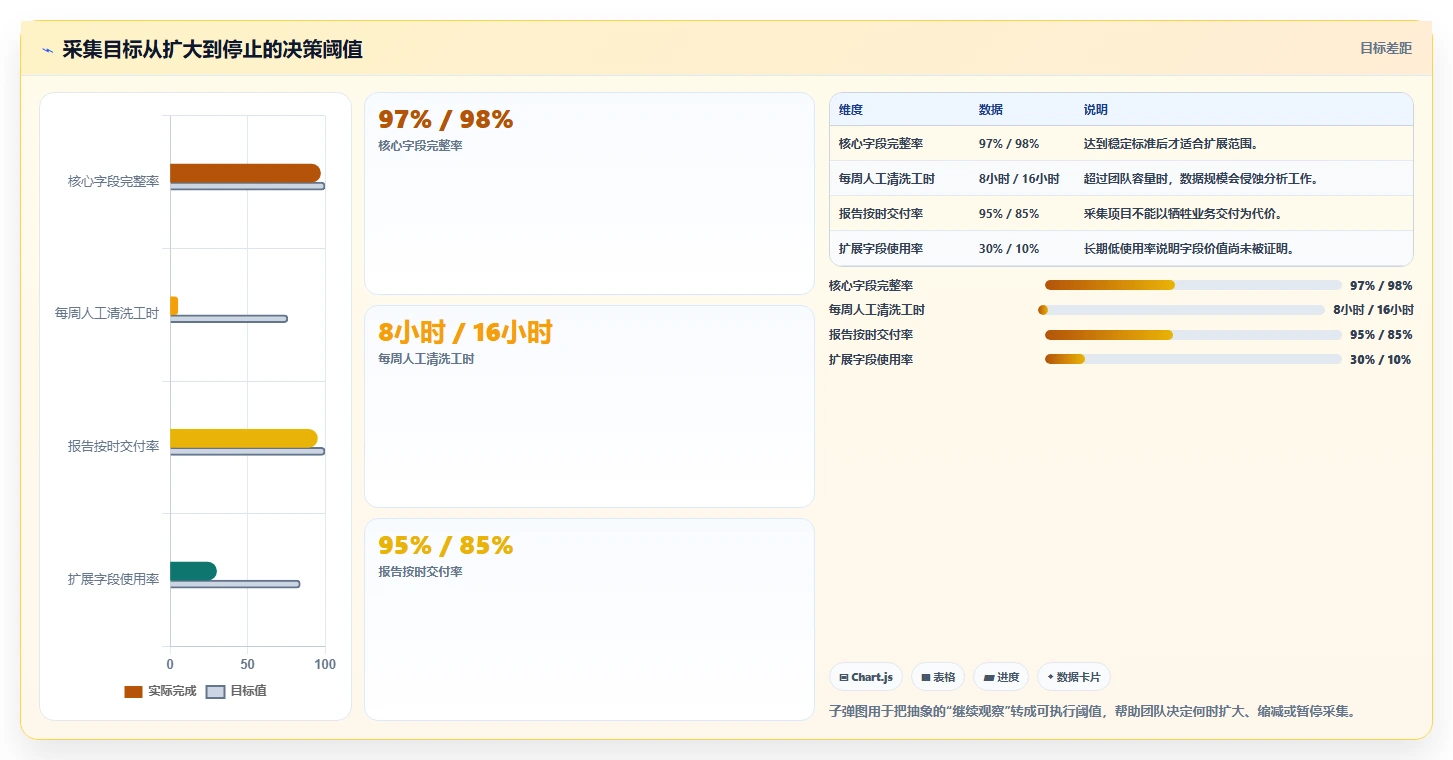Image resolution: width=1453 pixels, height=760 pixels.
Task: Click the 报告按时交付率 progress bar
Action: coord(1193,335)
